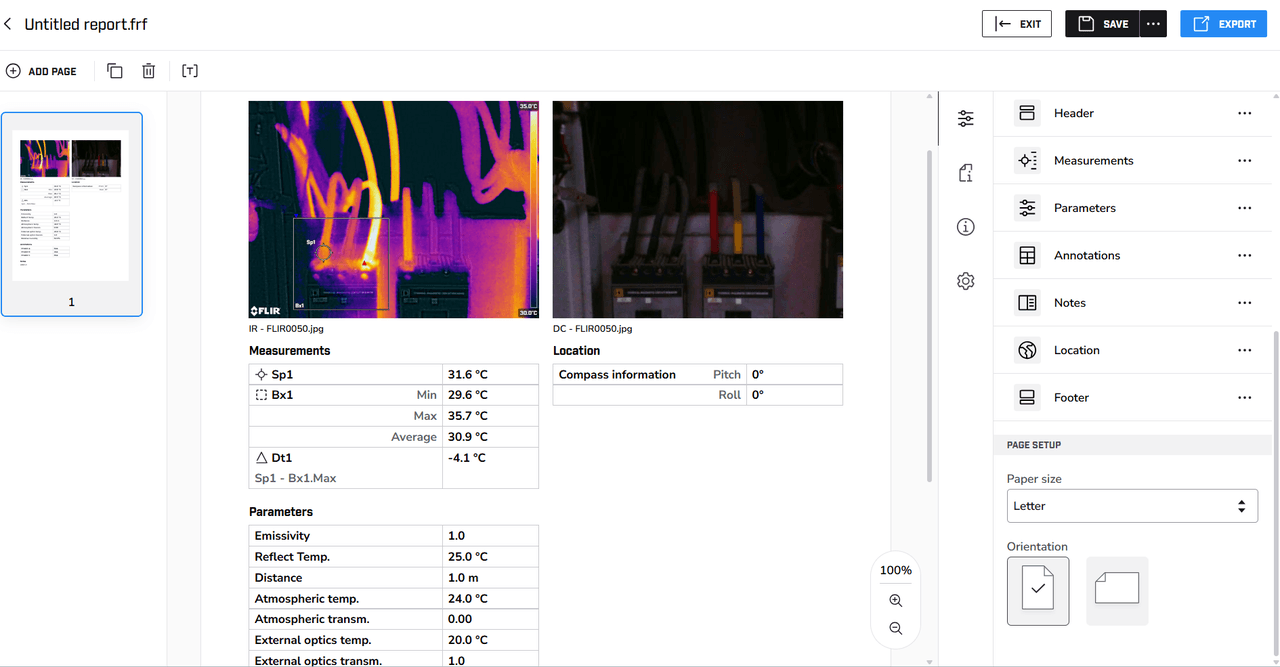Open the info sidebar panel
Viewport: 1280px width, 667px height.
click(x=965, y=226)
